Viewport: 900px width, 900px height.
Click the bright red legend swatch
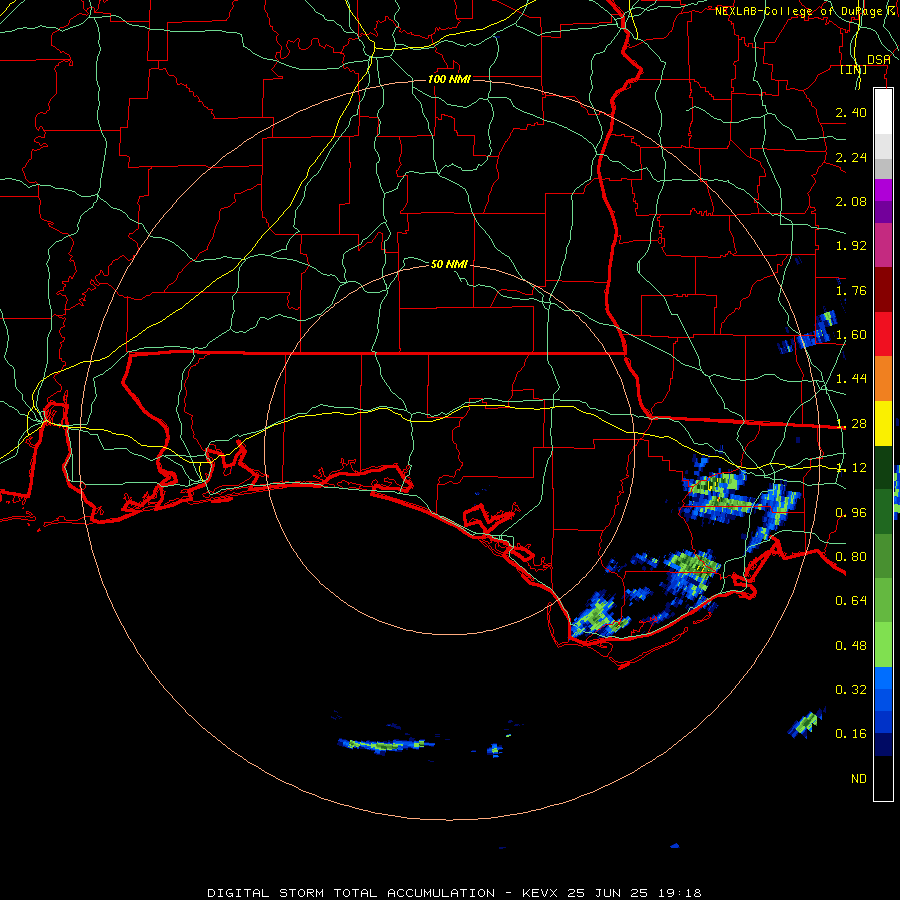click(883, 334)
